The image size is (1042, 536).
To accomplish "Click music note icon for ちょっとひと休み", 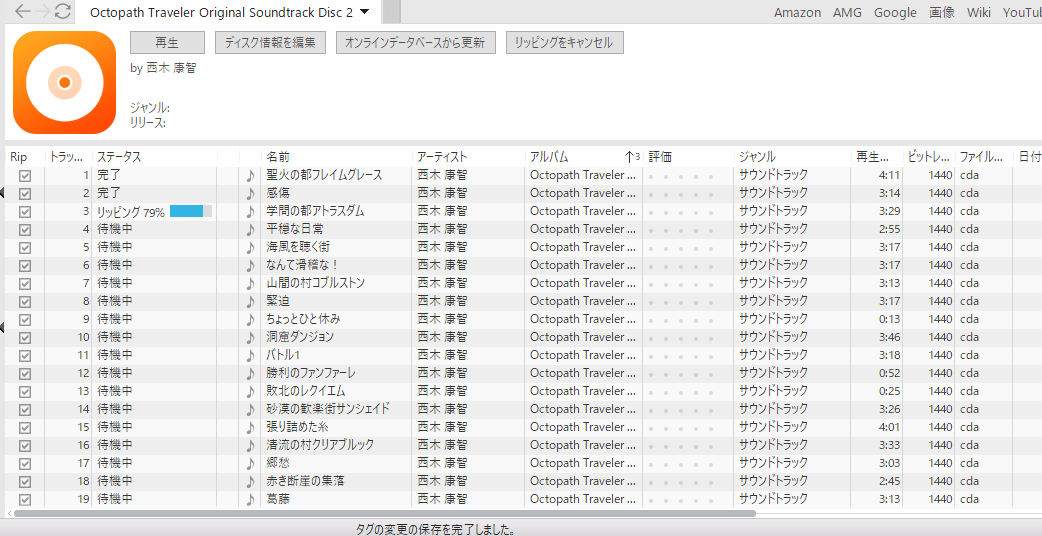I will click(x=250, y=319).
